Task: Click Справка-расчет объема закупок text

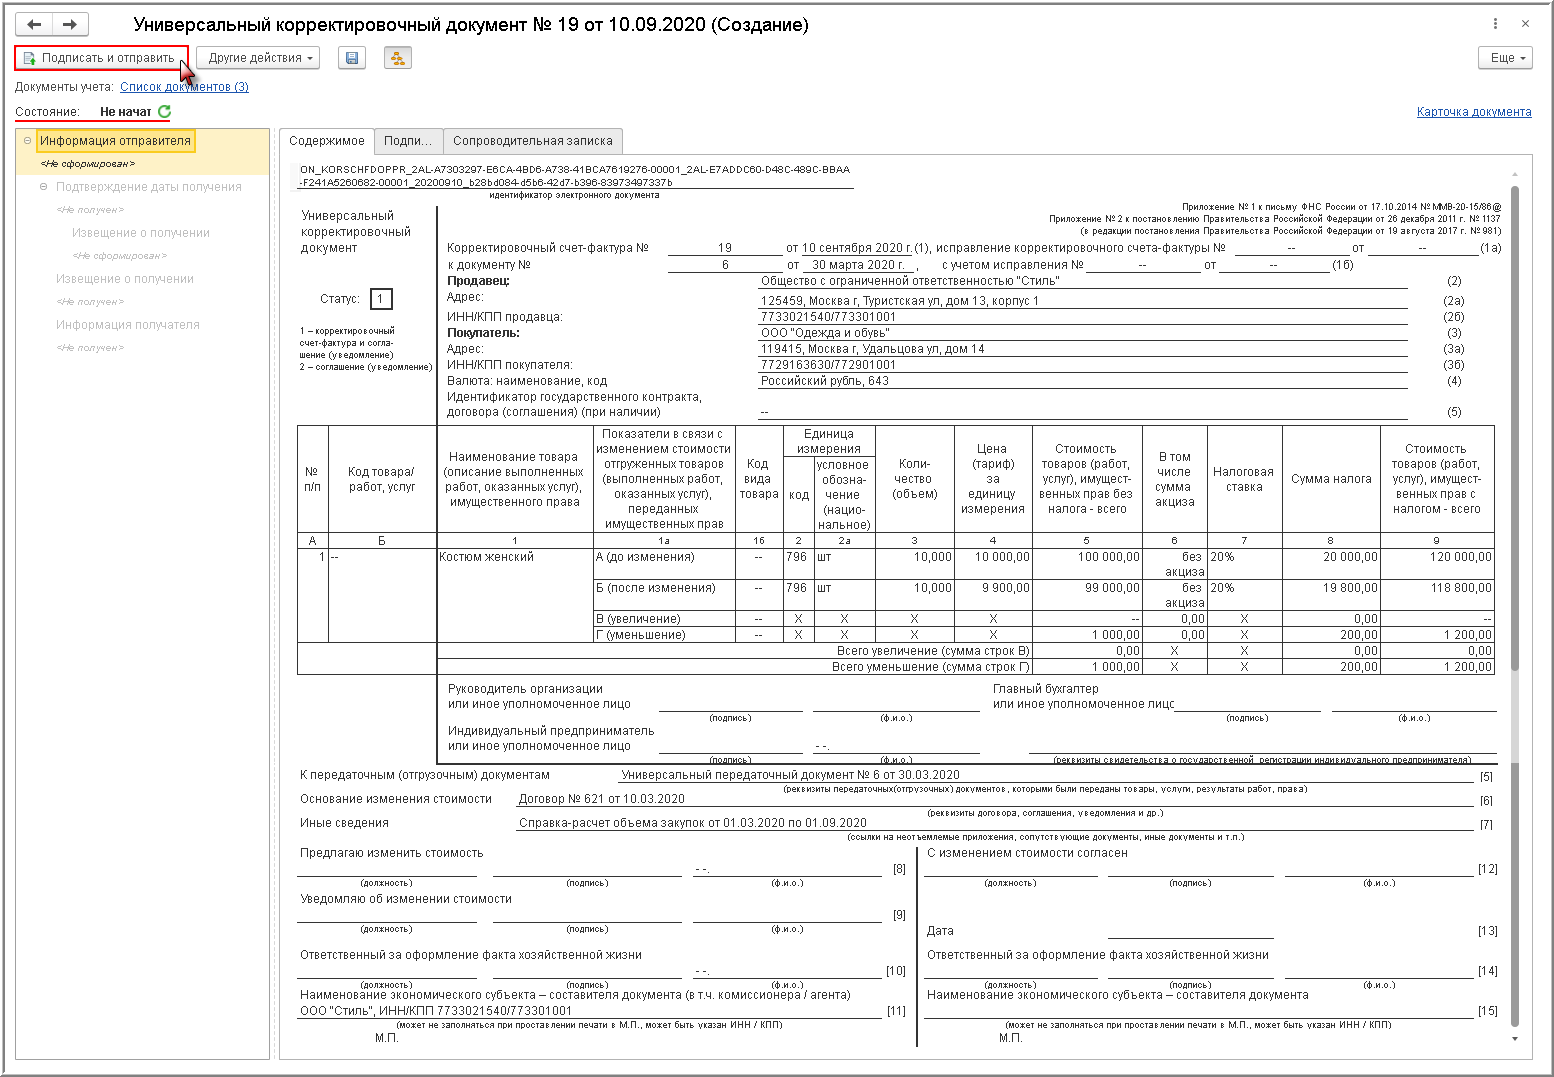Action: 692,823
